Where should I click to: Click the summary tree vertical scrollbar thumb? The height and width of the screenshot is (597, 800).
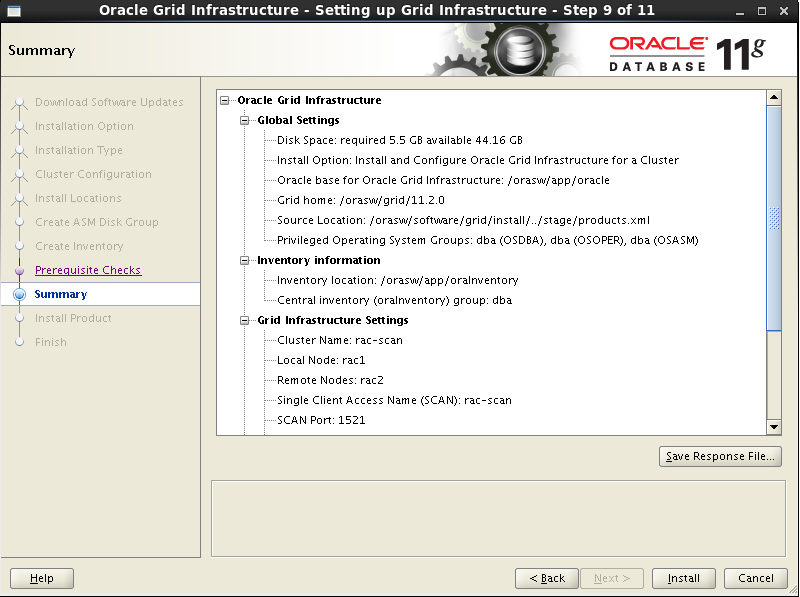coord(774,218)
